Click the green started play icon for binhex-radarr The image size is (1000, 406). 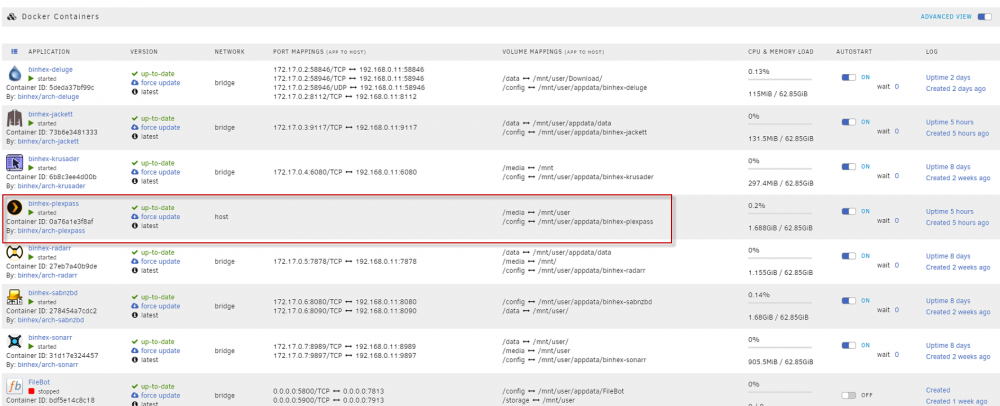(x=31, y=257)
